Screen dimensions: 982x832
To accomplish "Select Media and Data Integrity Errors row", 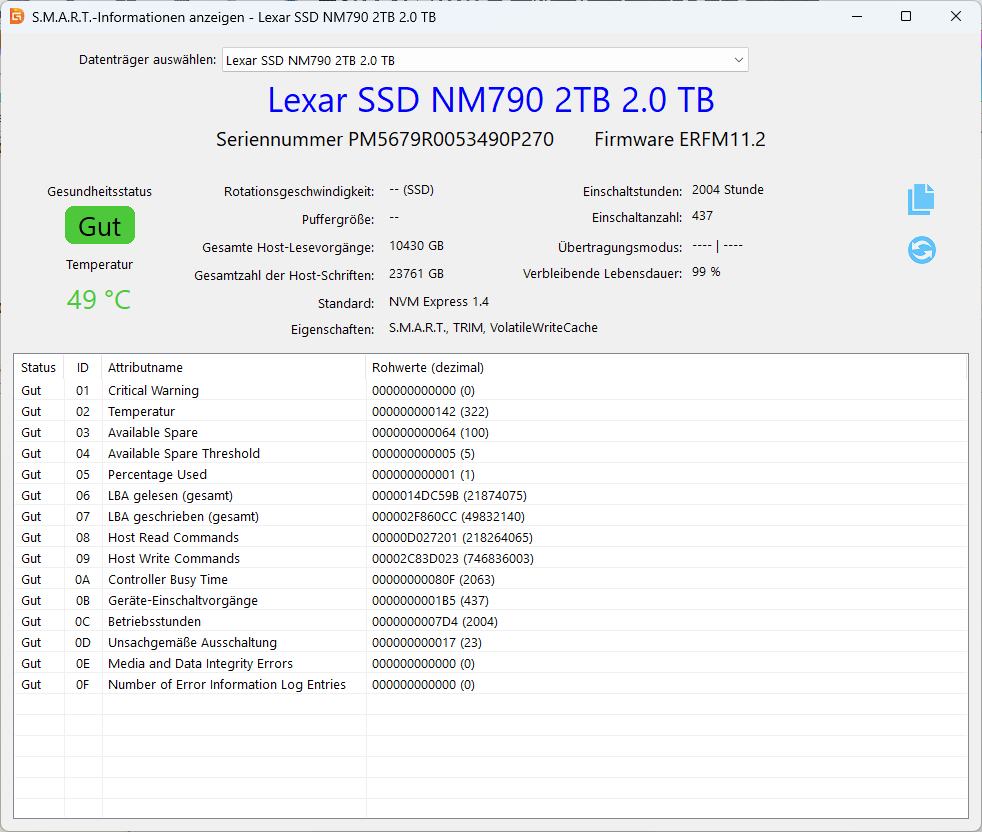I will [x=490, y=663].
